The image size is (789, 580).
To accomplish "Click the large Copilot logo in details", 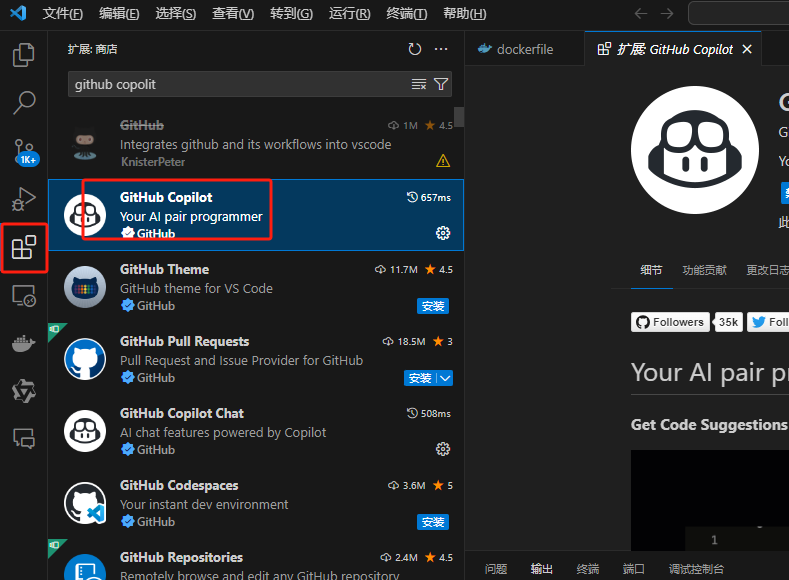I will tap(695, 150).
